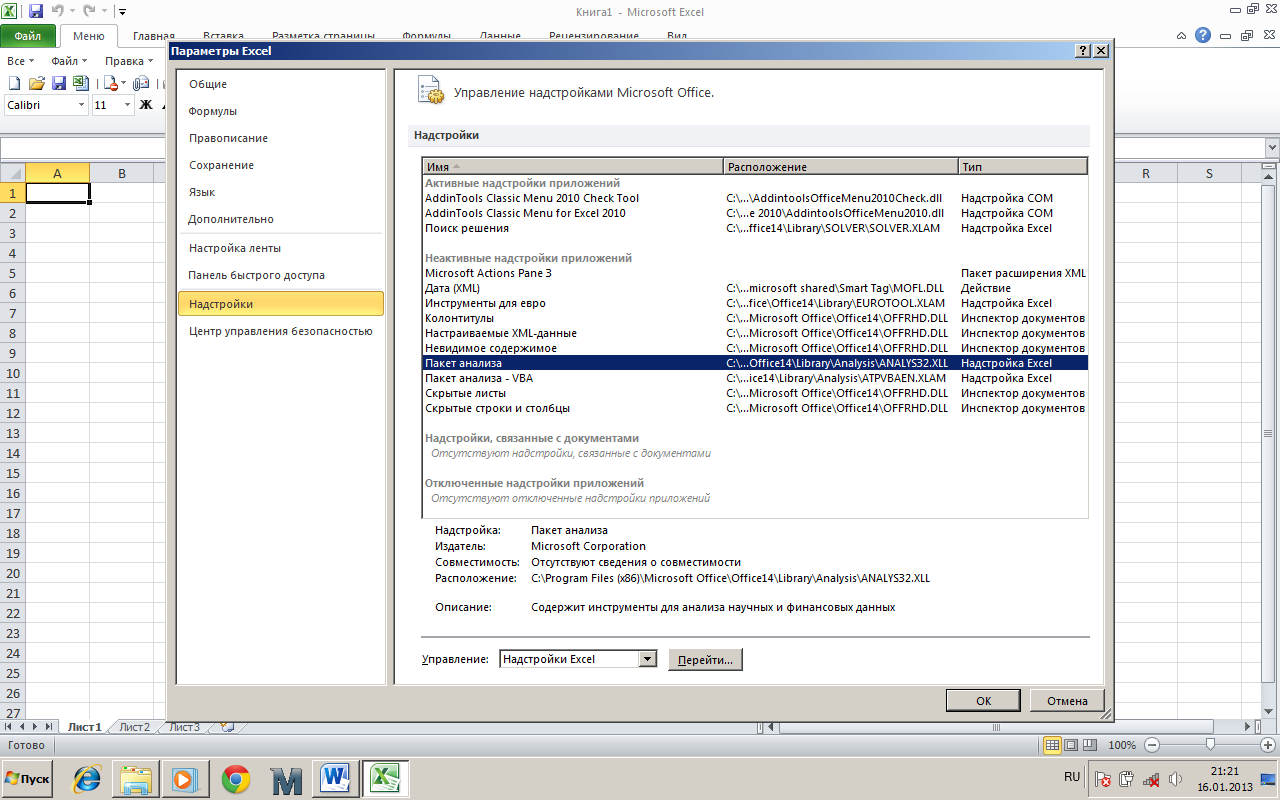1280x800 pixels.
Task: Open the Файл classic menu dropdown
Action: point(69,61)
